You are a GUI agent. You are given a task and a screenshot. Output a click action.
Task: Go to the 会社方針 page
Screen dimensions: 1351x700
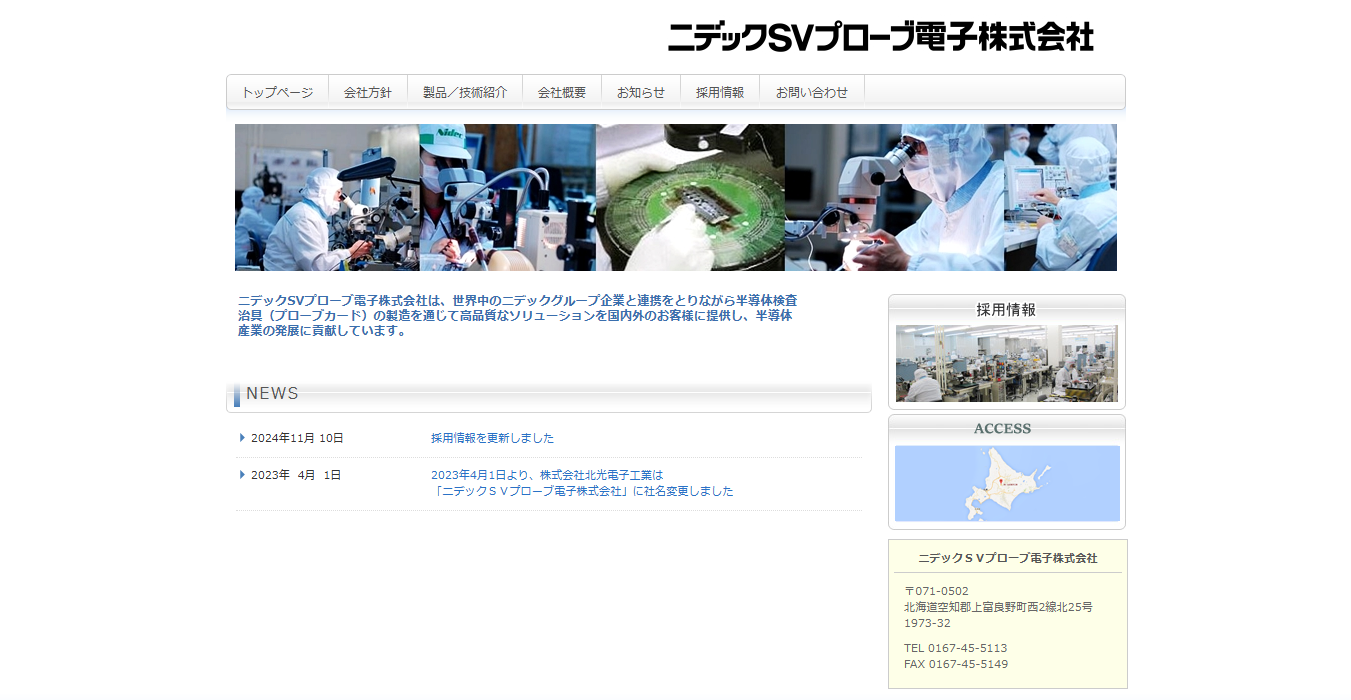point(367,92)
